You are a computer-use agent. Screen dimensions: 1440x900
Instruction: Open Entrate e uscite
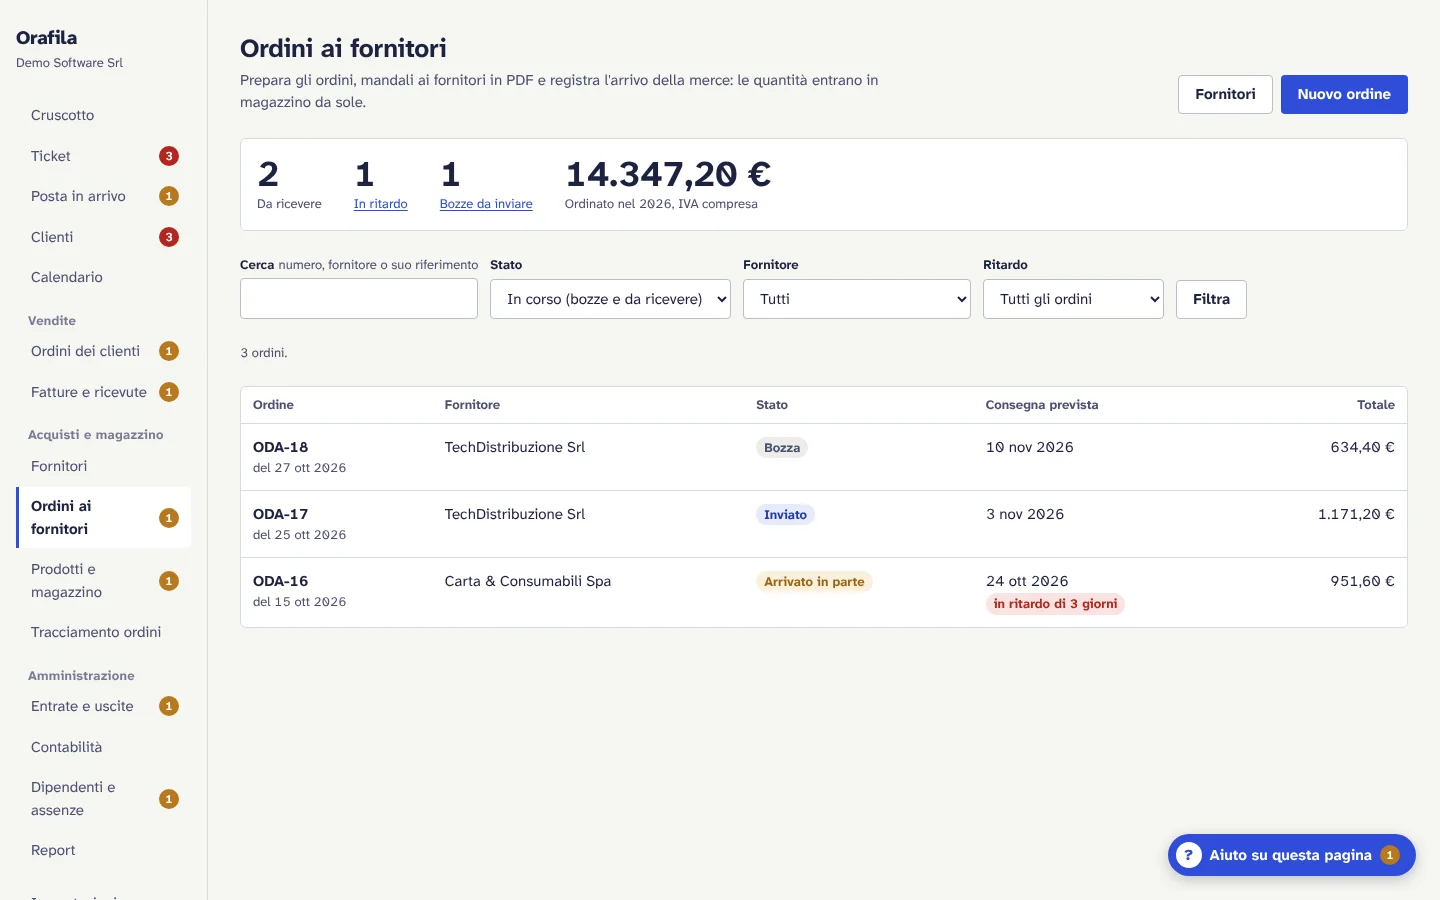pos(103,706)
